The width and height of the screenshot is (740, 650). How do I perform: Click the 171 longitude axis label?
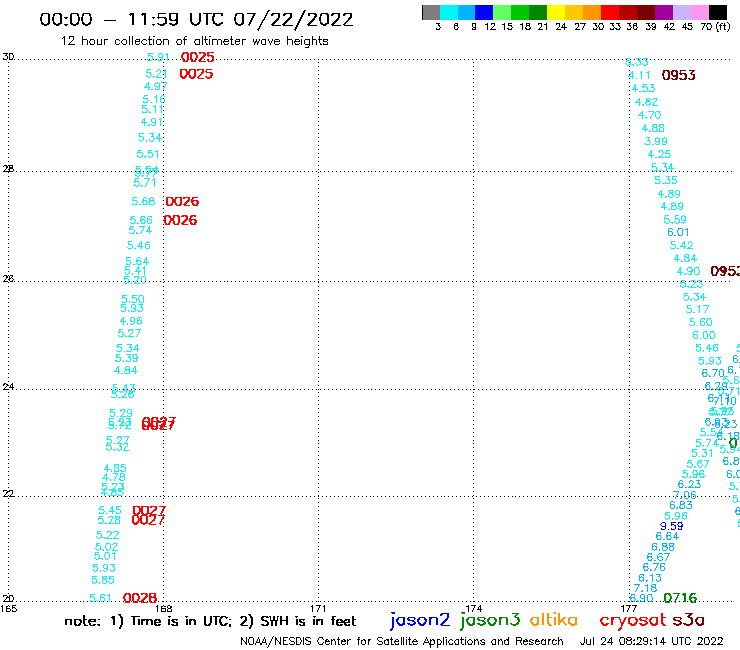point(318,608)
